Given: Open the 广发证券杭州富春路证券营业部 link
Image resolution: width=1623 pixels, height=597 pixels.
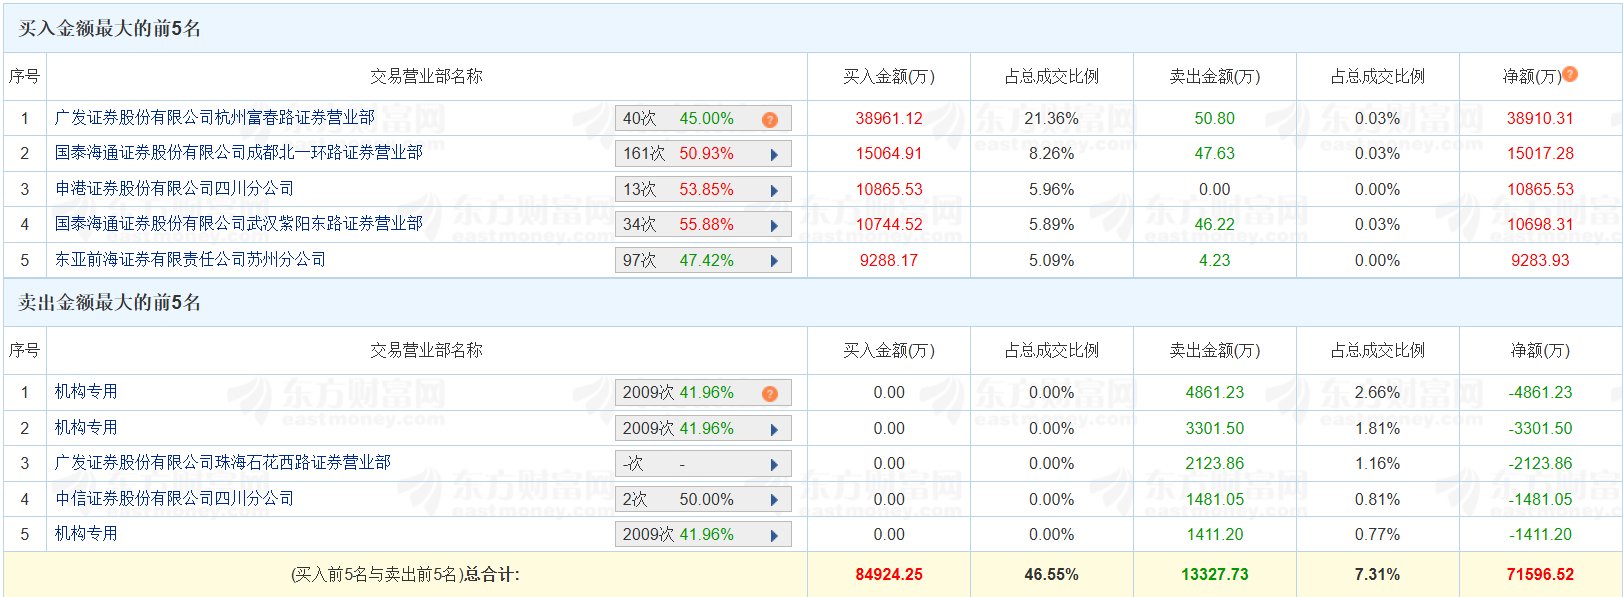Looking at the screenshot, I should tap(214, 118).
